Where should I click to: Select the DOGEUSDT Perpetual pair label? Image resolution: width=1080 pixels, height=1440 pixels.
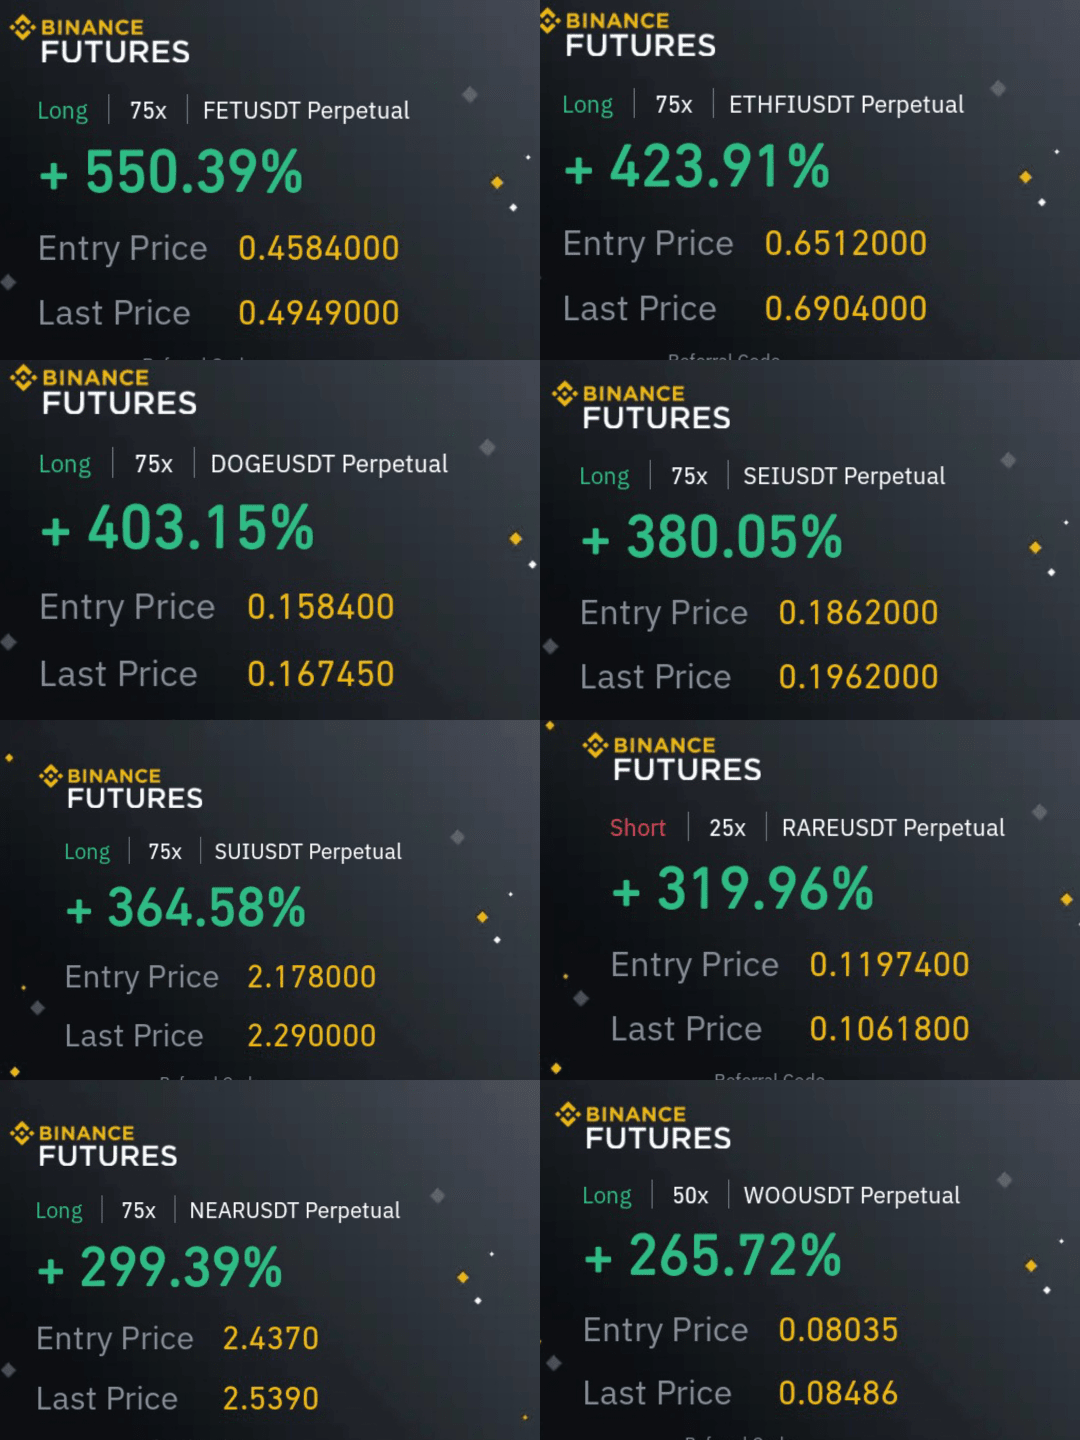(x=329, y=464)
